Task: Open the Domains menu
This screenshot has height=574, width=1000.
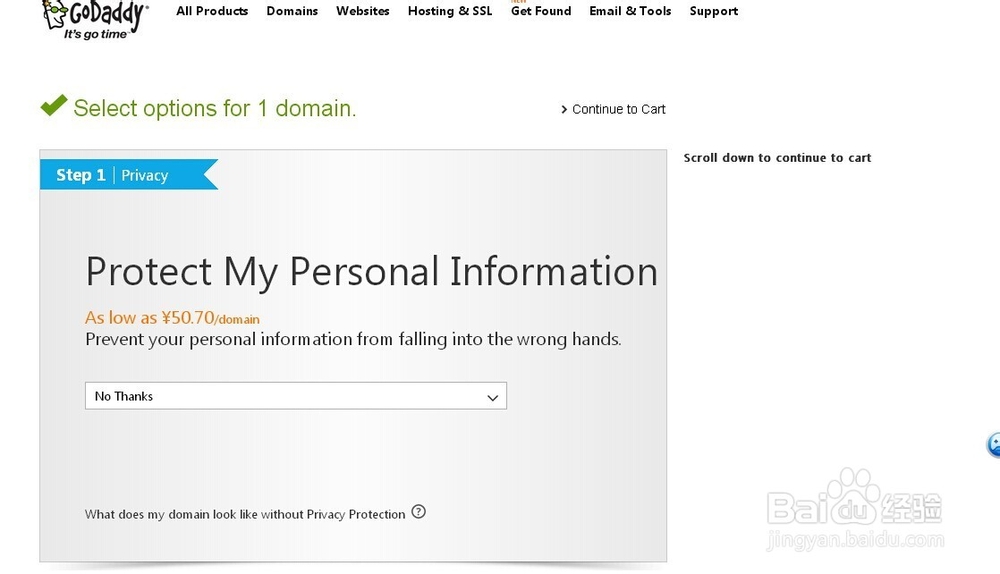Action: [x=292, y=11]
